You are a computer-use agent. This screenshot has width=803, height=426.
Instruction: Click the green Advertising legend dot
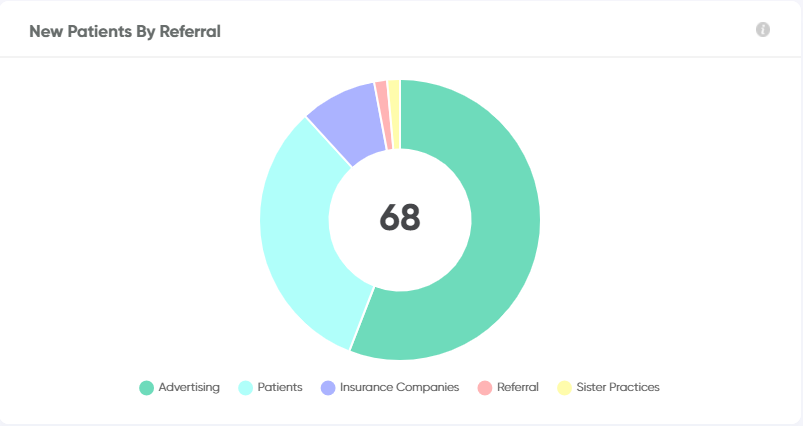click(x=146, y=388)
